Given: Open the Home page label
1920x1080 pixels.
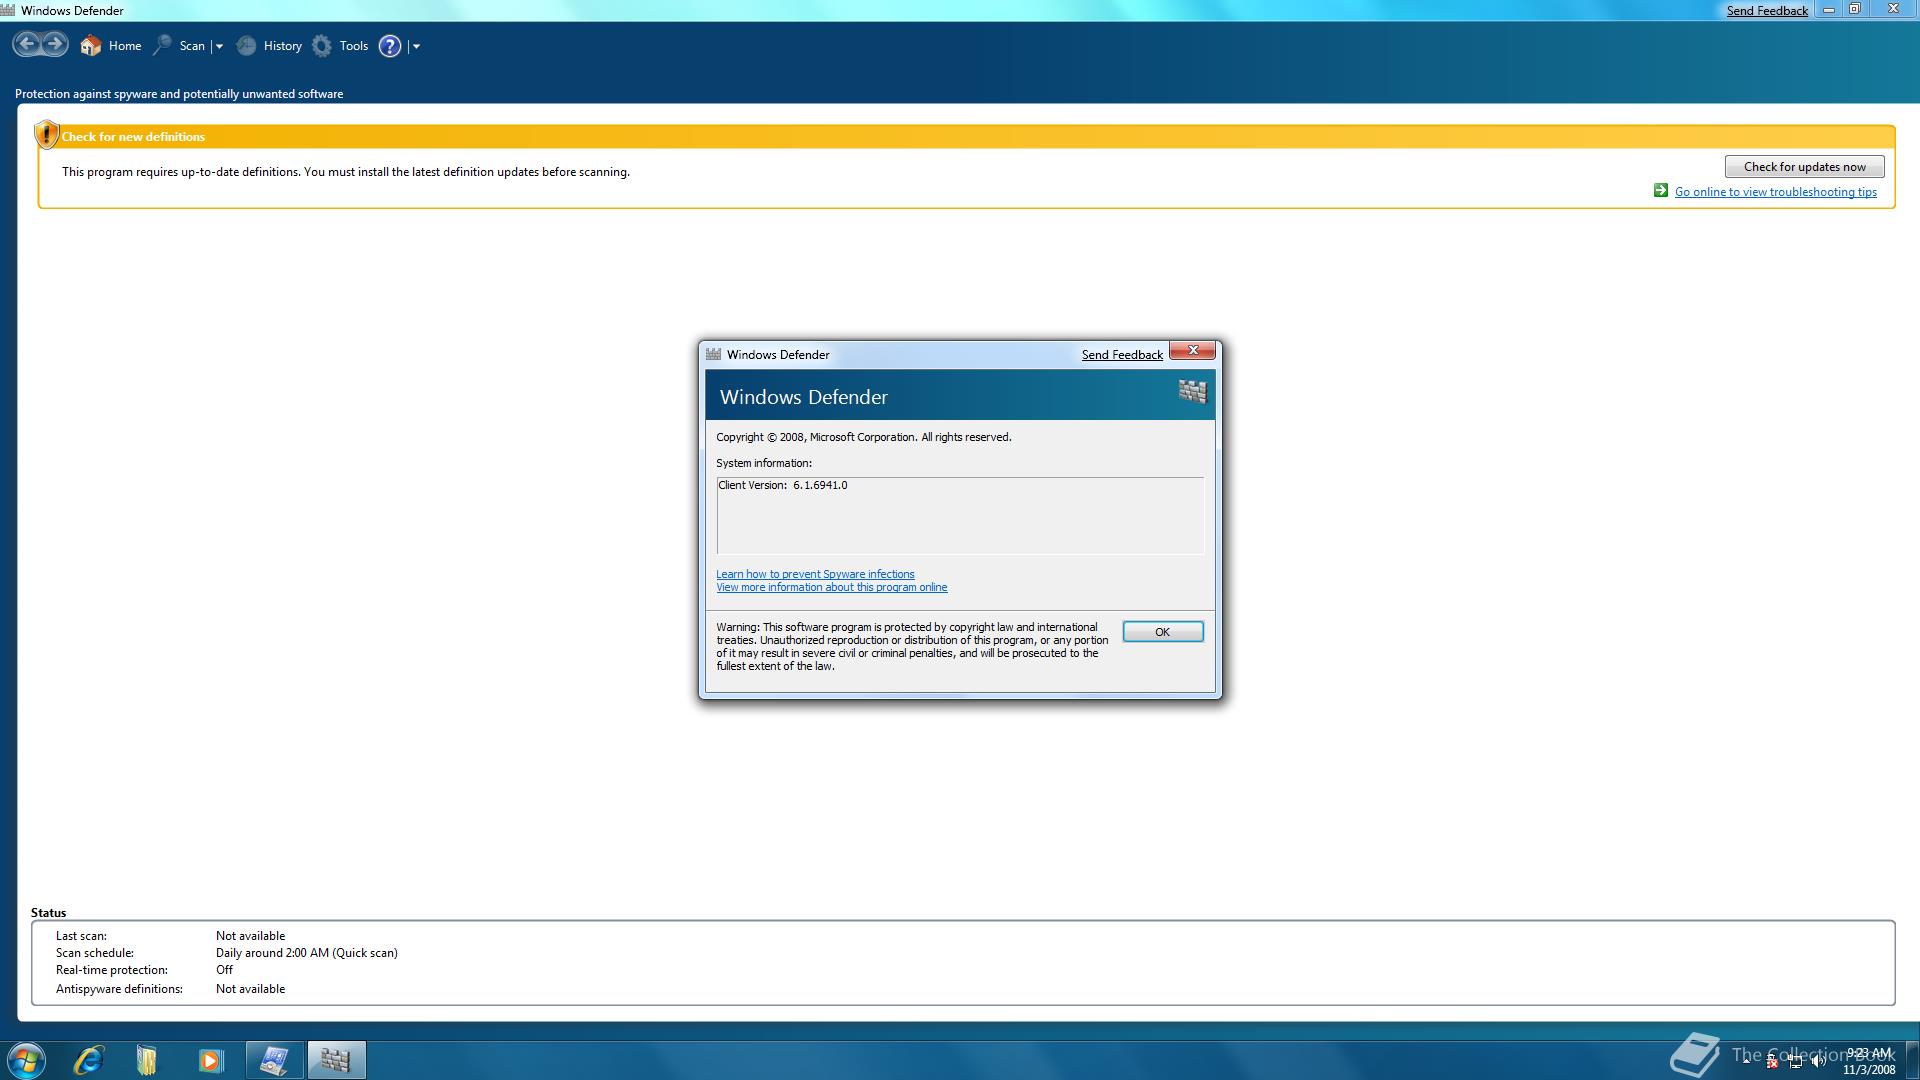Looking at the screenshot, I should (125, 46).
